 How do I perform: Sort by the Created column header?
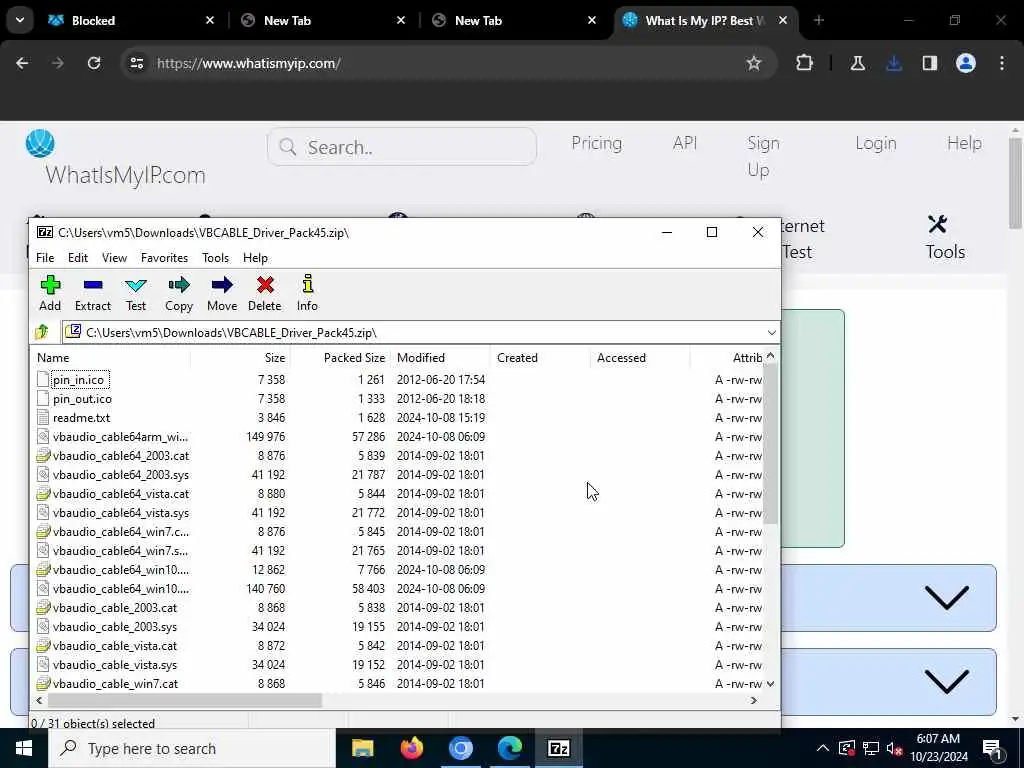540,358
